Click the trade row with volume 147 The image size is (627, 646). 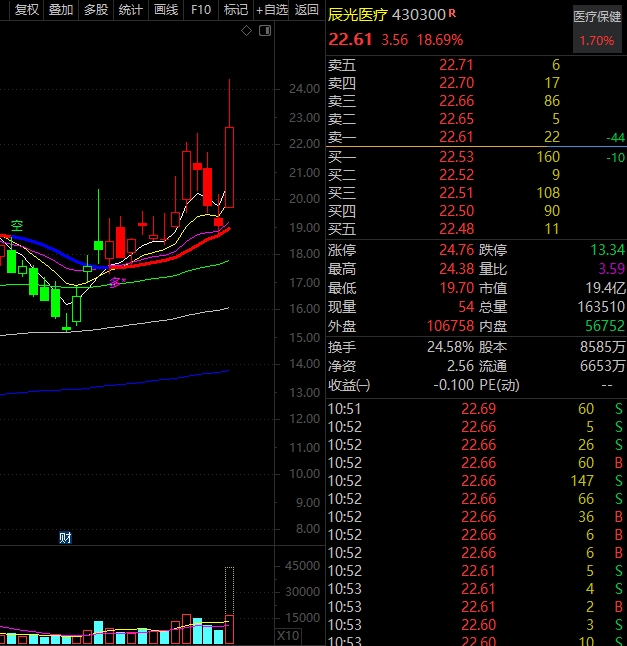[477, 481]
